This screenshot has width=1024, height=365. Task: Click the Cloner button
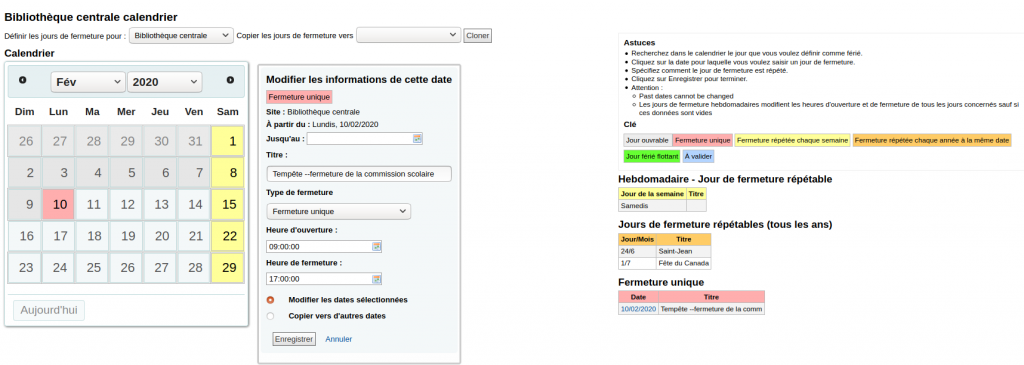(477, 36)
